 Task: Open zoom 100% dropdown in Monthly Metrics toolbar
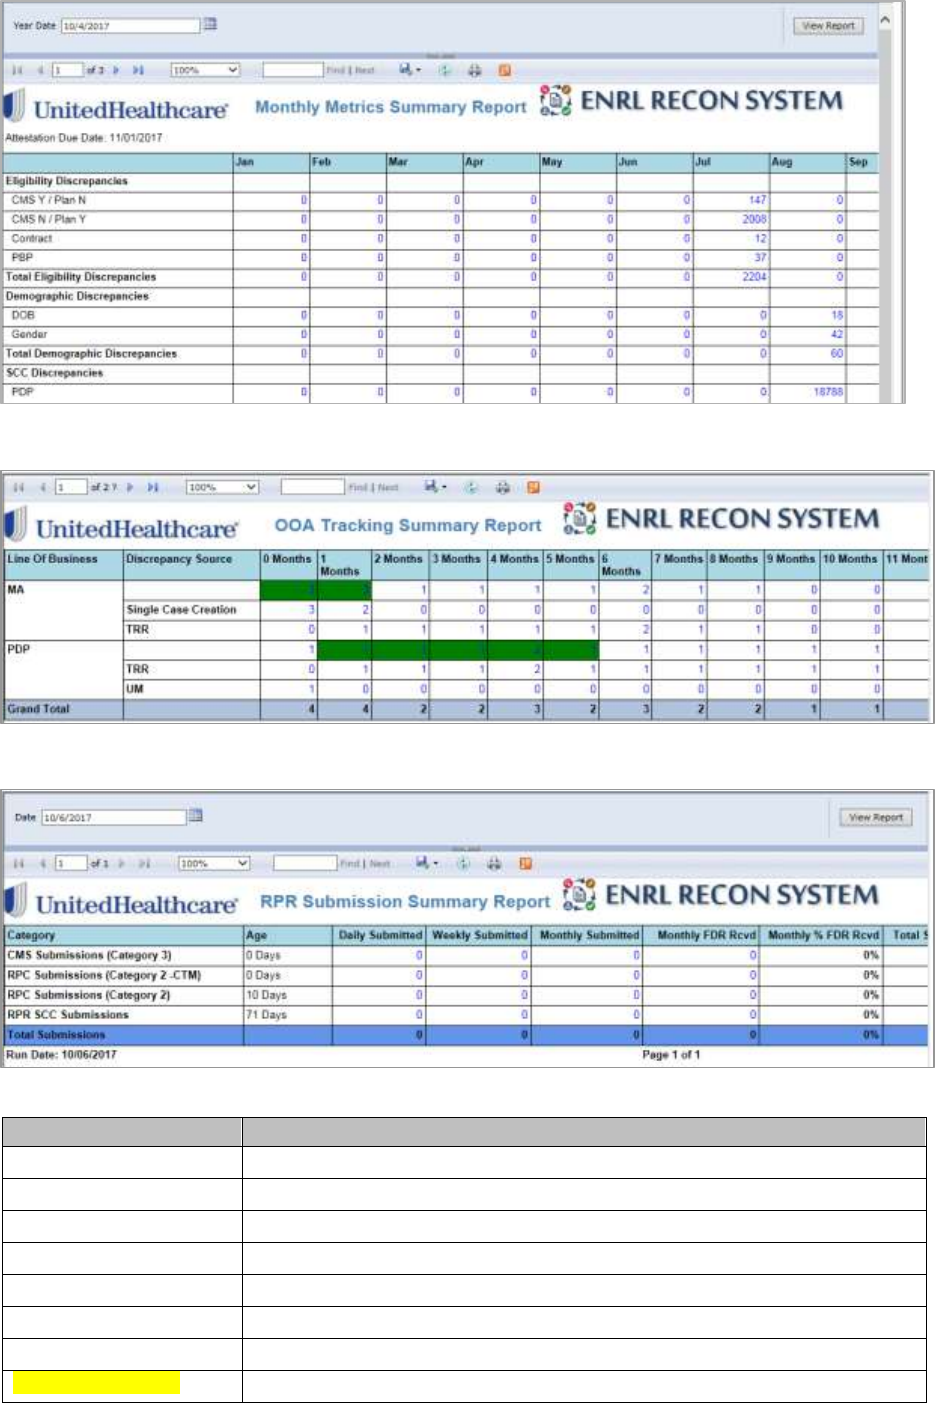click(205, 70)
